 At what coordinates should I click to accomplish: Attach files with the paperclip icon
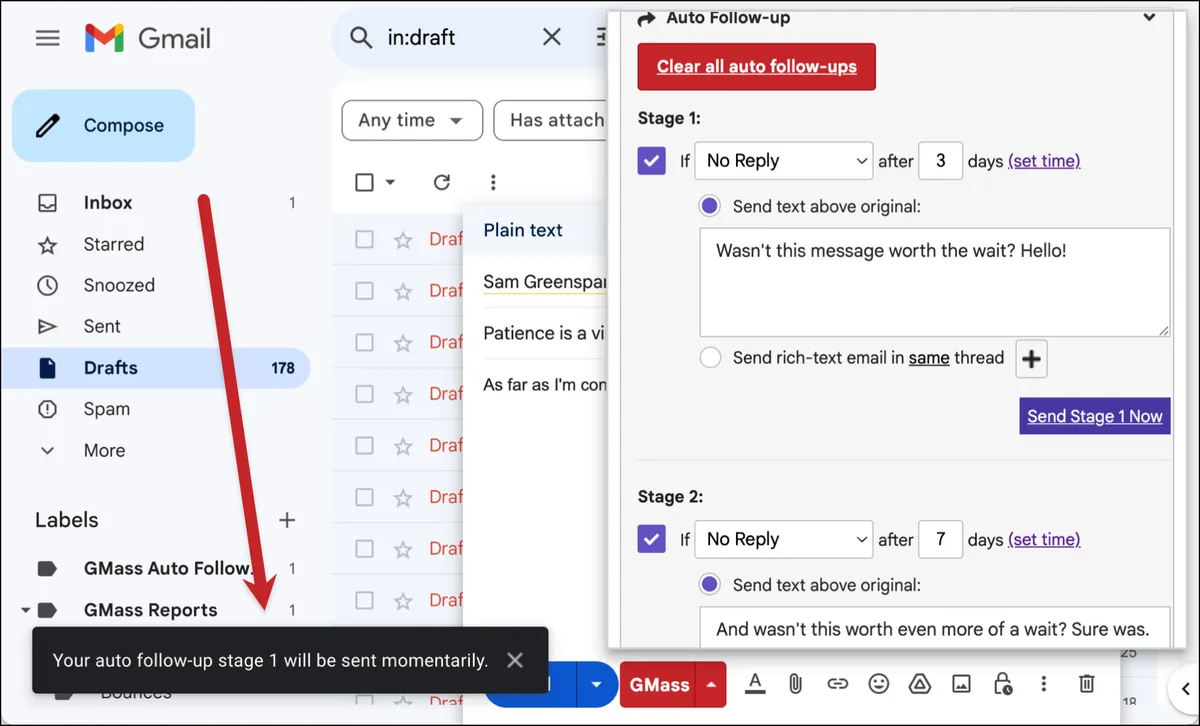[796, 684]
